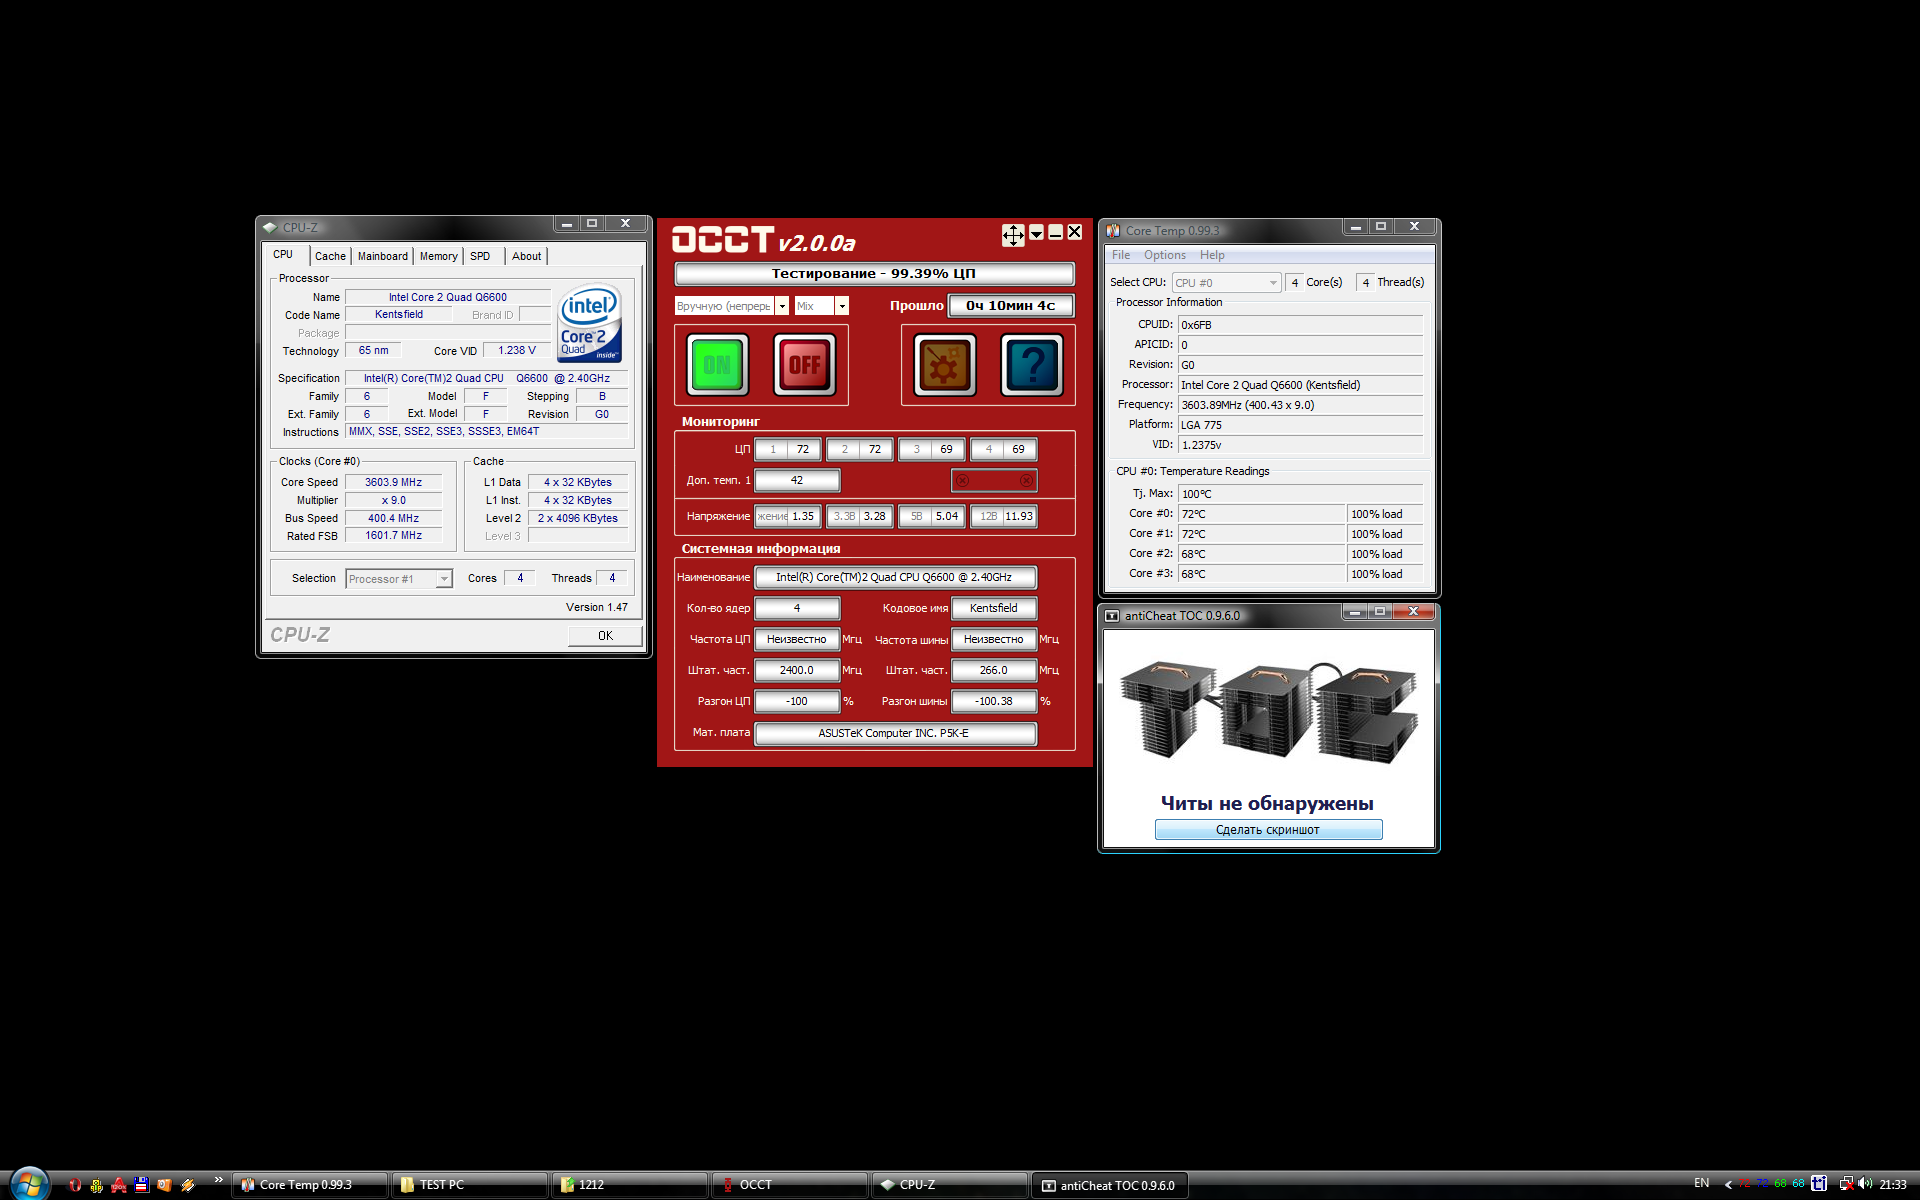Switch to the Memory tab in CPU-Z
This screenshot has width=1920, height=1200.
(438, 256)
